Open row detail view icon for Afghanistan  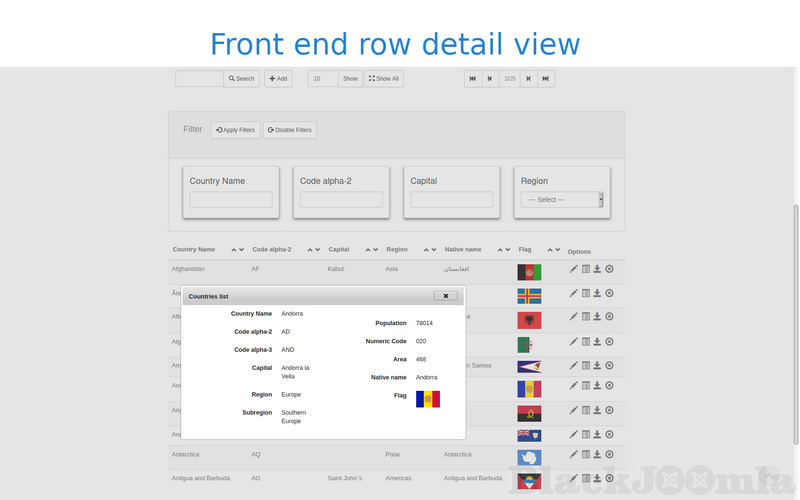(585, 268)
